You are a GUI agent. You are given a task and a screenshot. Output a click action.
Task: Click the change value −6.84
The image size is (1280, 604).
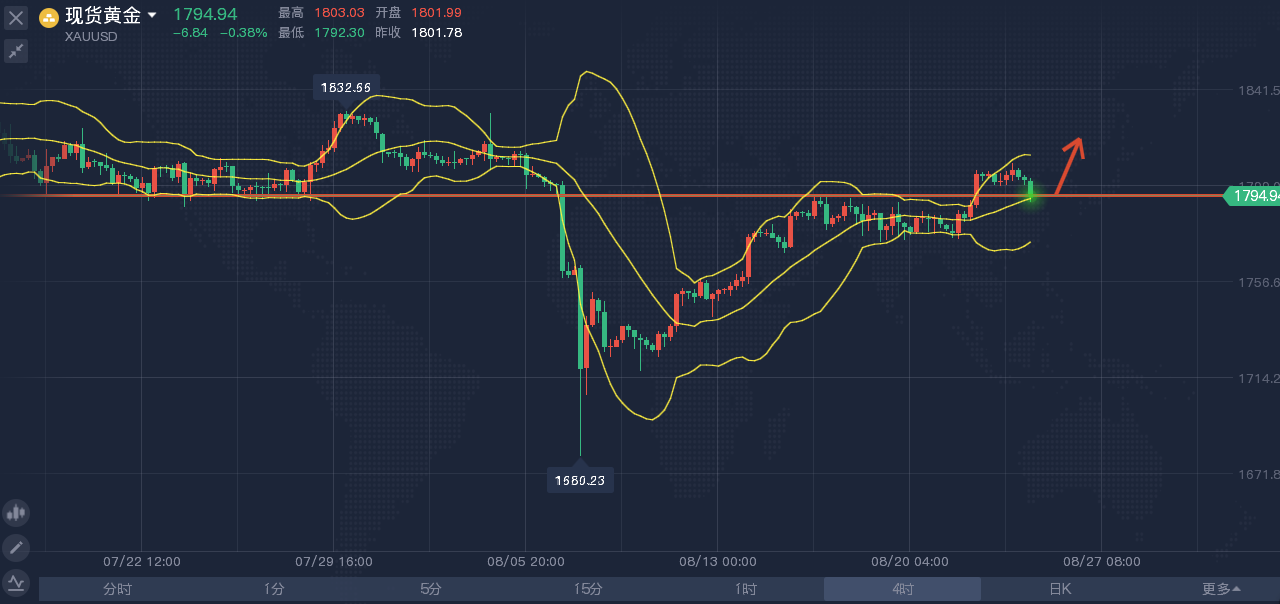coord(190,33)
